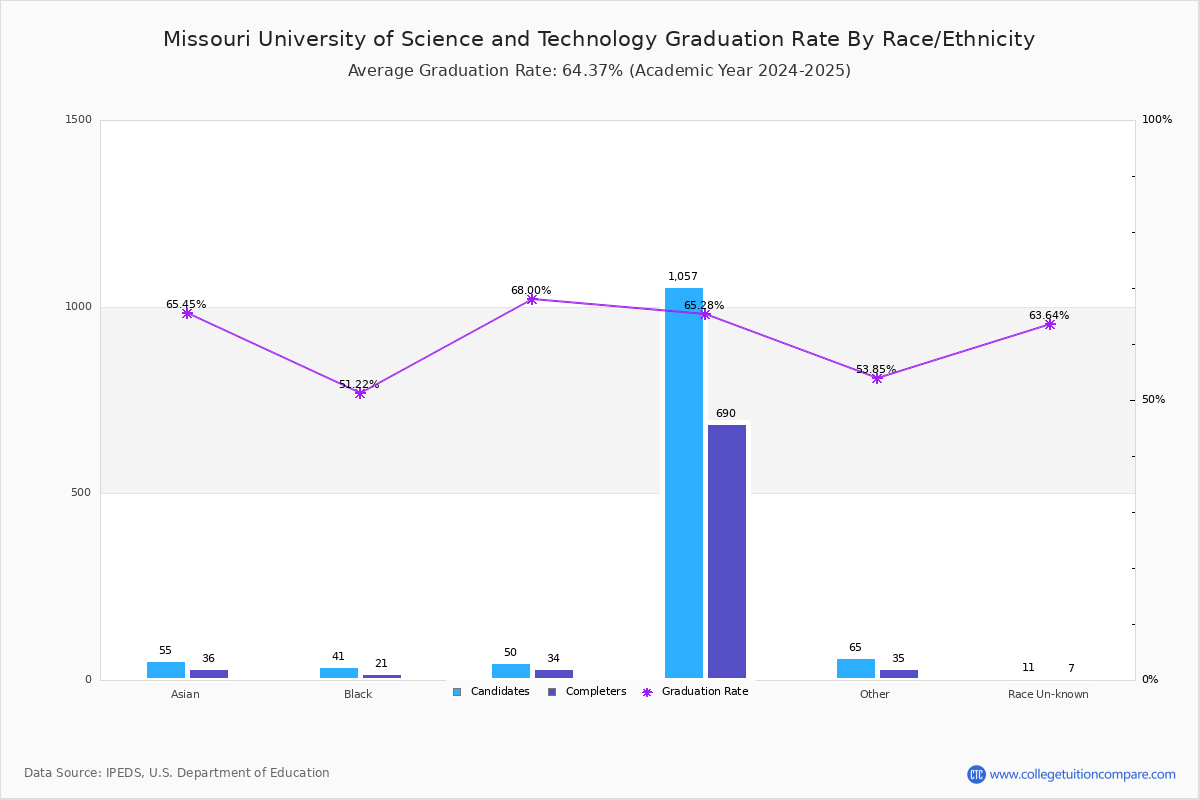Select the 53.85% Other graduation rate marker
This screenshot has width=1200, height=800.
877,378
